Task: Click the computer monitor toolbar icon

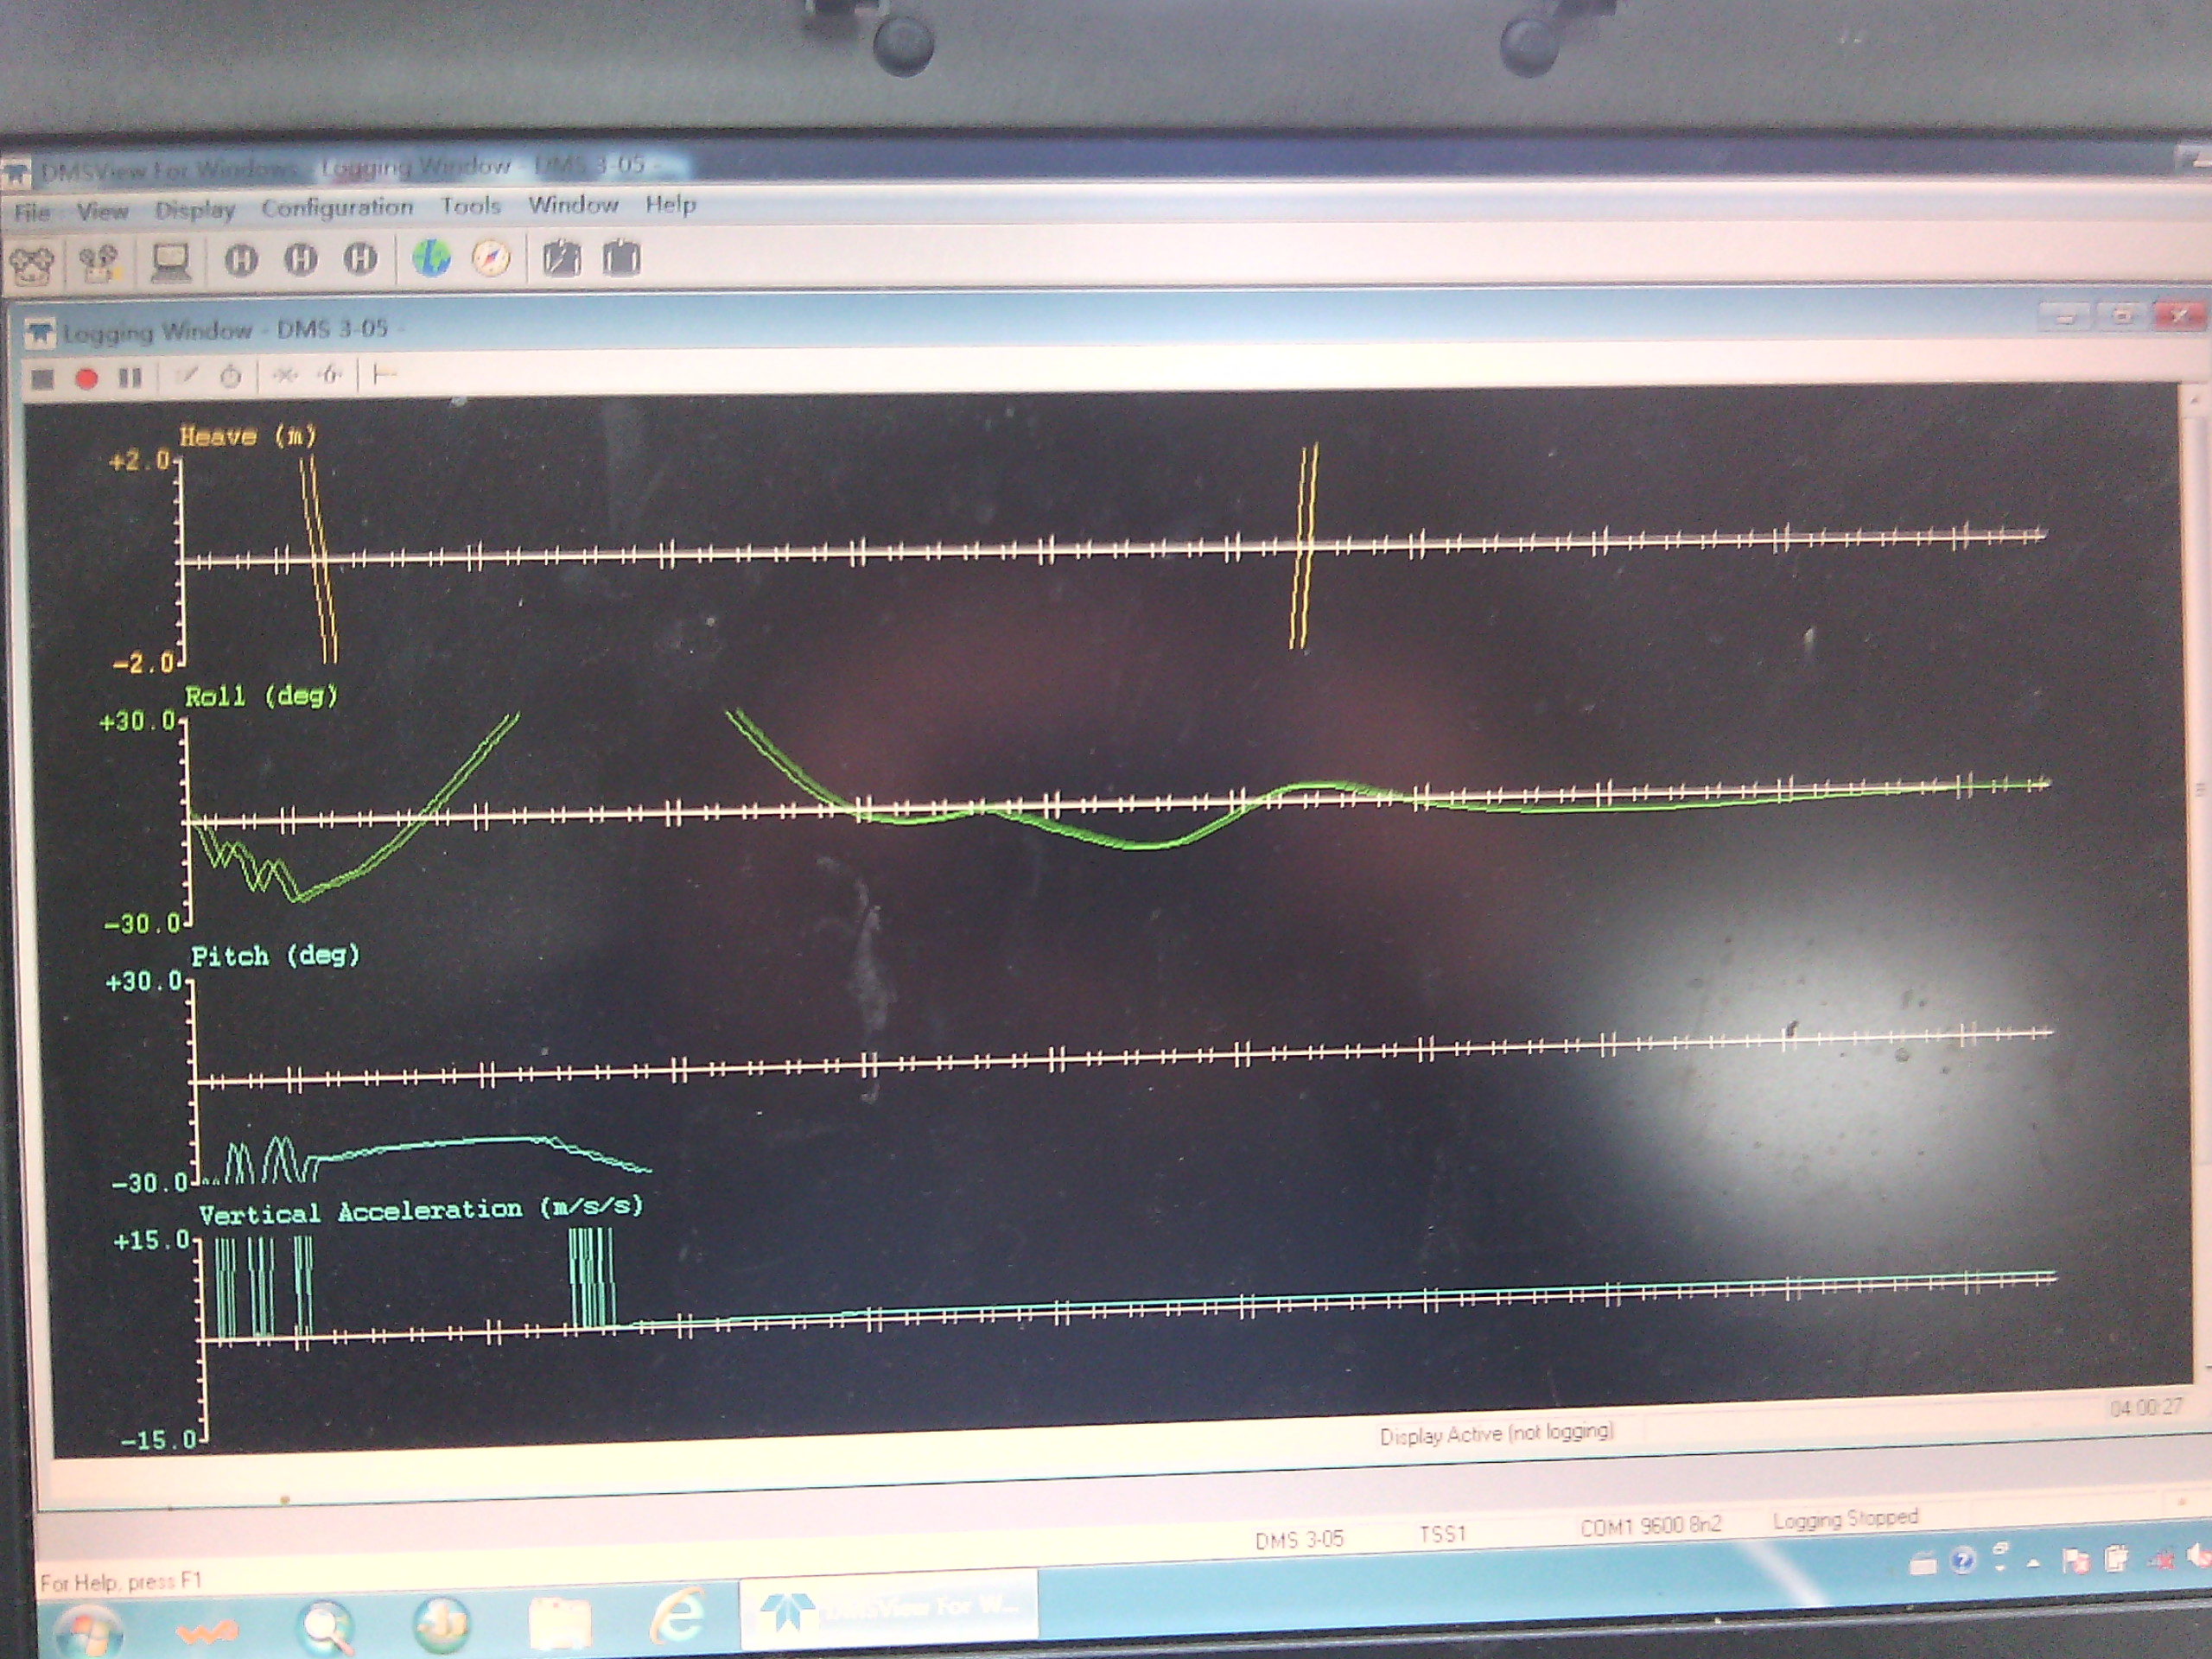Action: (171, 262)
